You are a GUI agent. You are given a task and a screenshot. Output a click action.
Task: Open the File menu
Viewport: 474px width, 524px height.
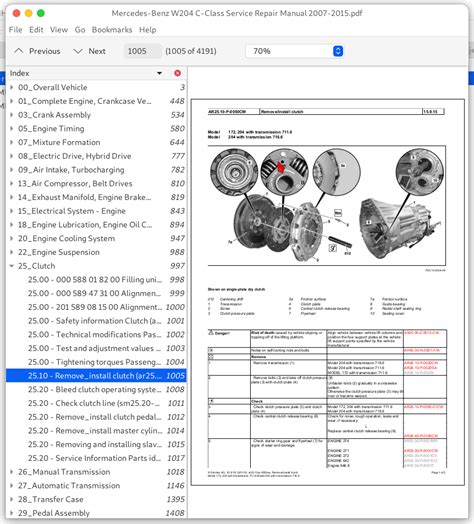[15, 30]
